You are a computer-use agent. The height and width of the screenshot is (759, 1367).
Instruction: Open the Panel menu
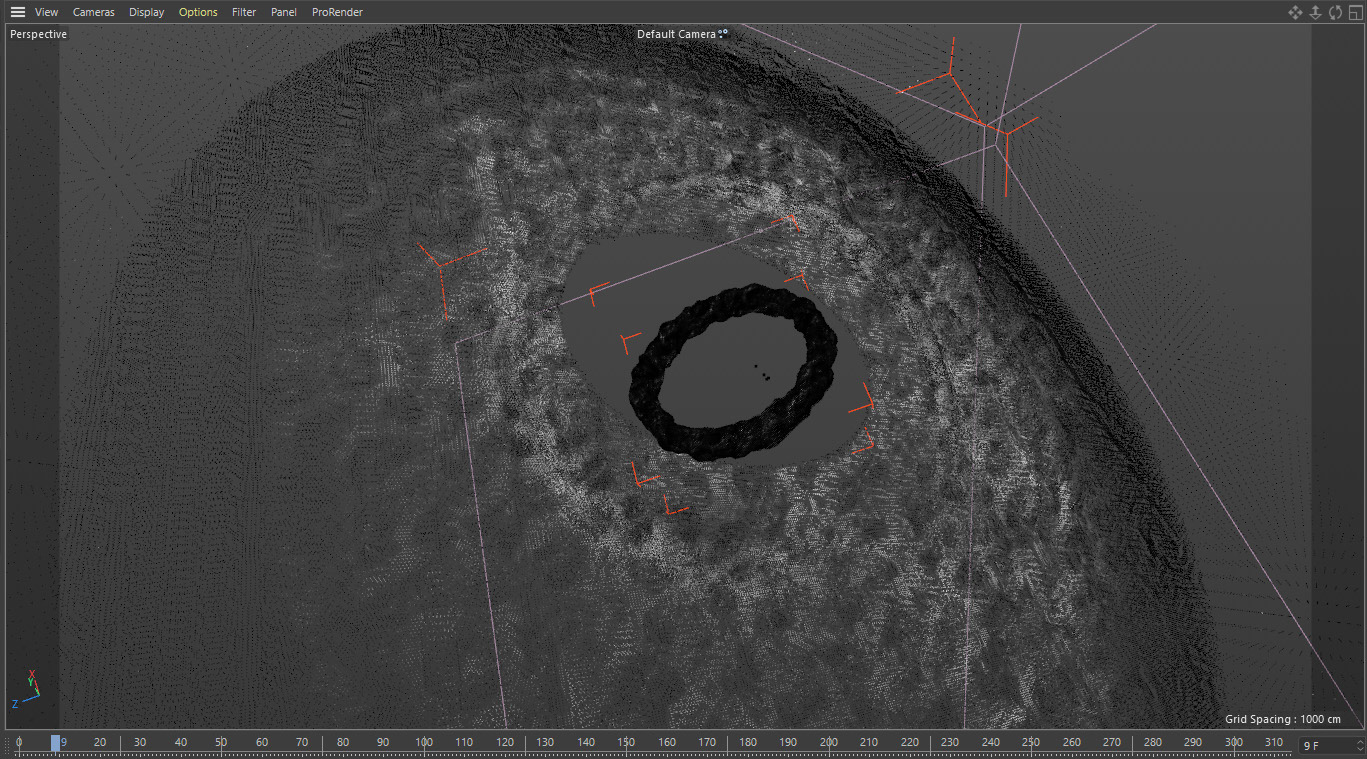284,12
